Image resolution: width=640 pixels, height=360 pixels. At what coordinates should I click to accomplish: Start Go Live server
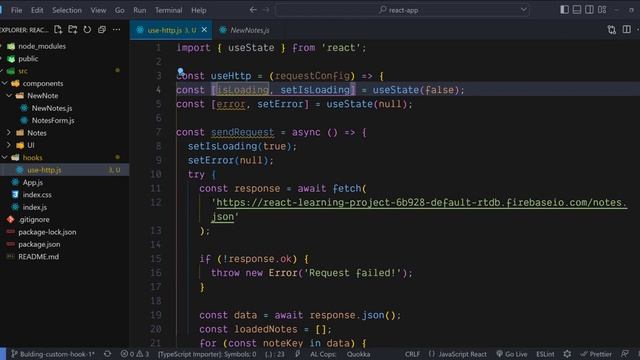(512, 354)
